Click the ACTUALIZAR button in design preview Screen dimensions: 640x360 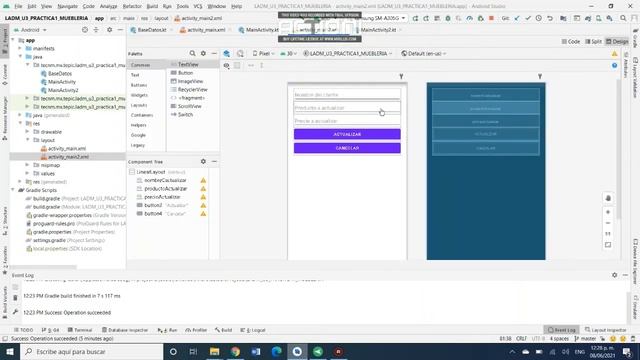(347, 134)
